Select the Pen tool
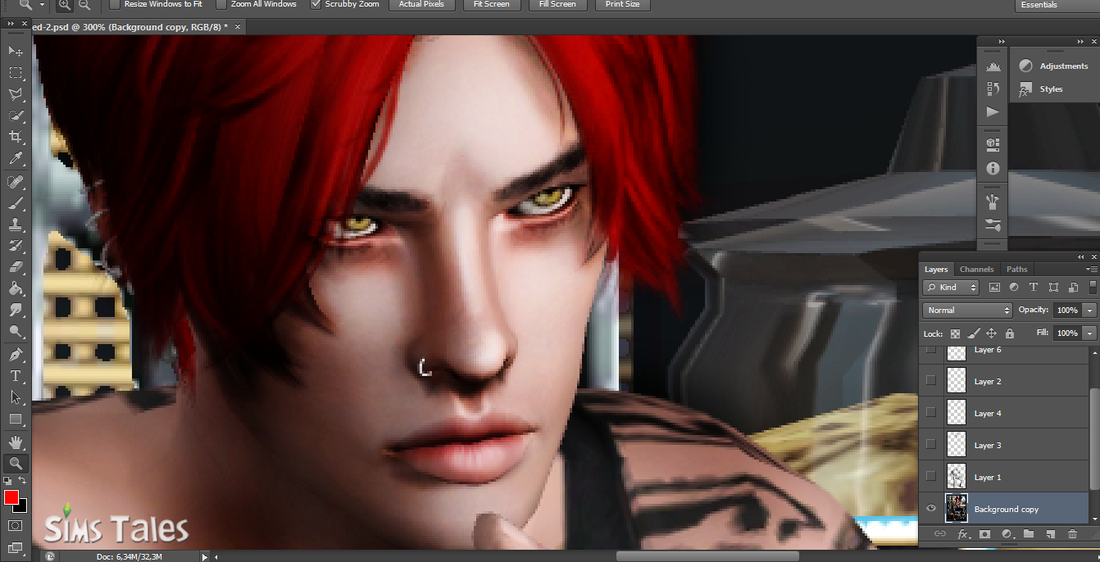The width and height of the screenshot is (1100, 562). pos(15,355)
